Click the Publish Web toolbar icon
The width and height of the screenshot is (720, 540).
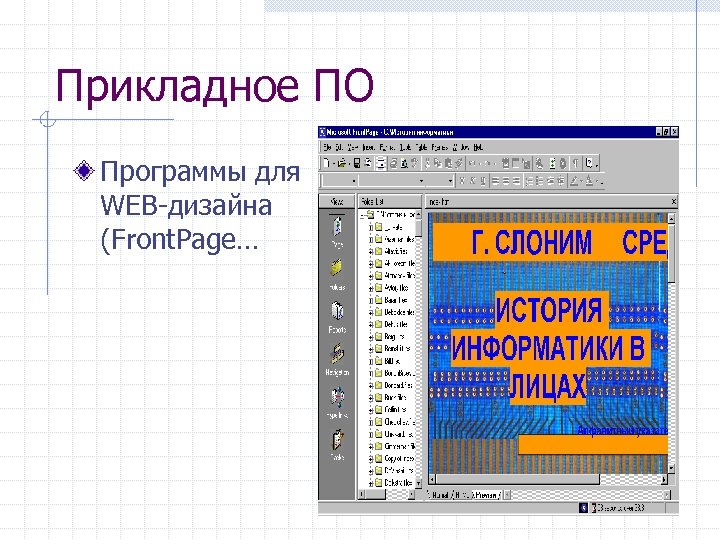(368, 163)
